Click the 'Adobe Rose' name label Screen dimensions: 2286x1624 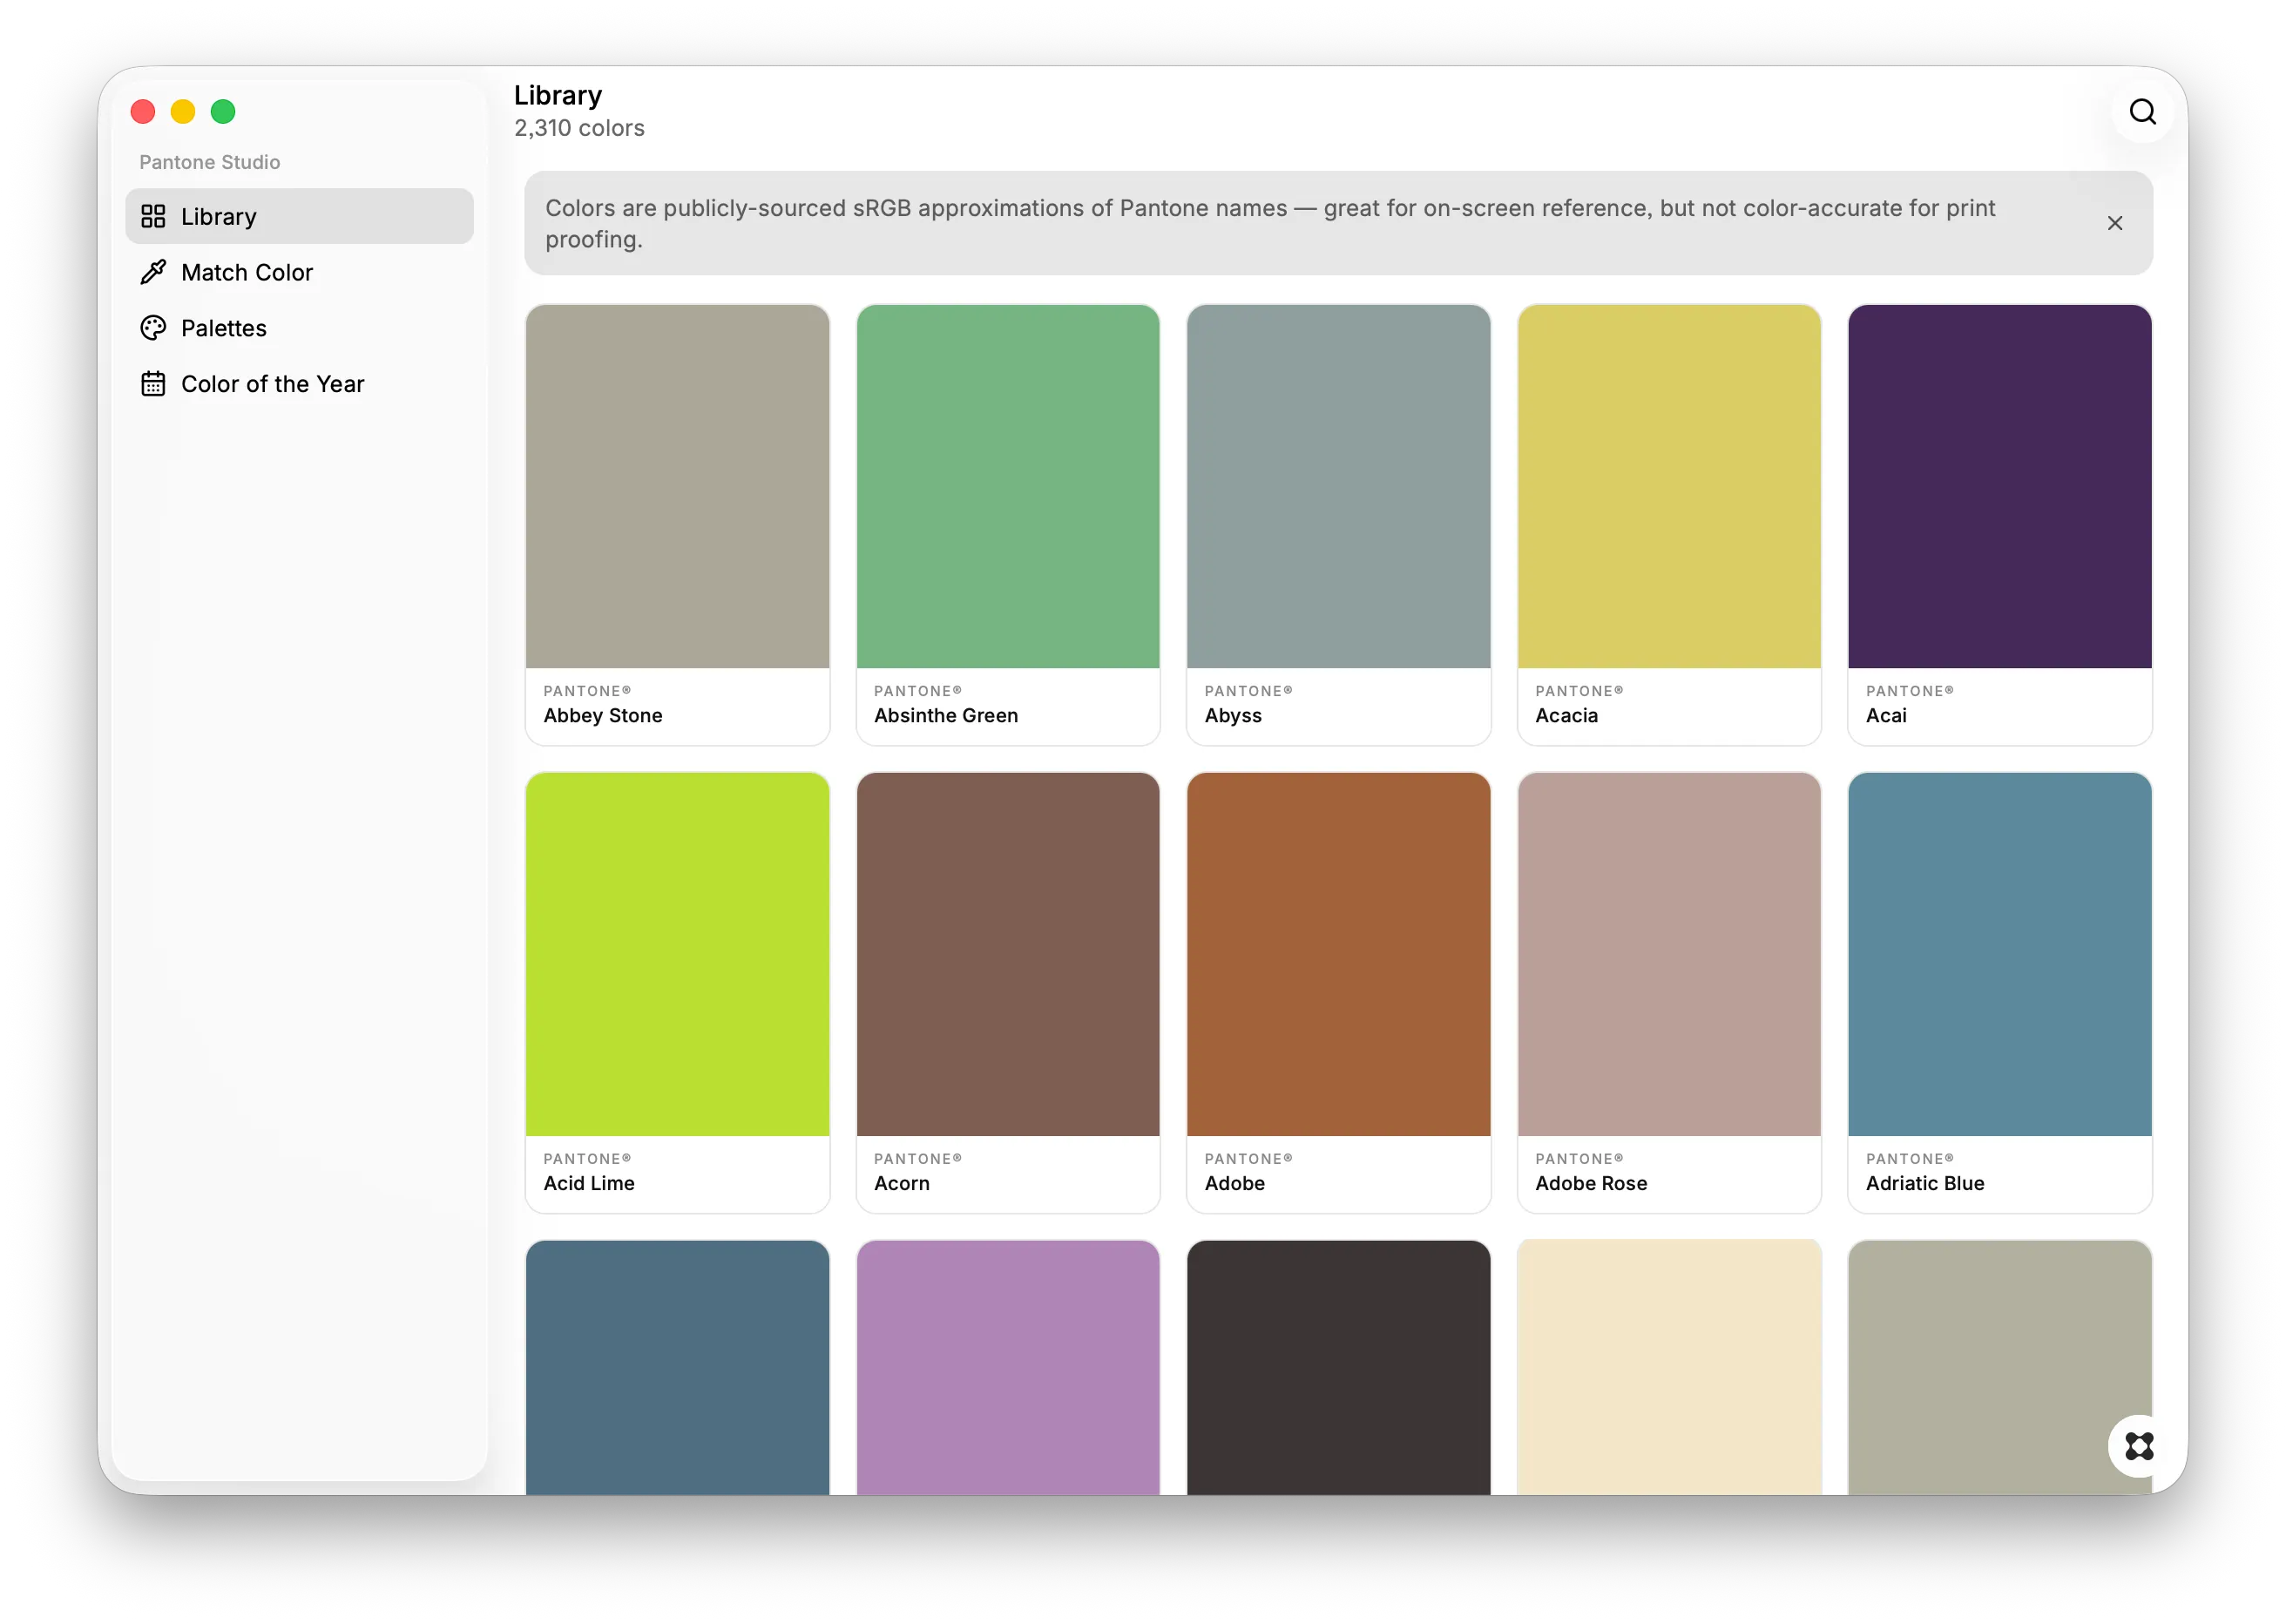pyautogui.click(x=1591, y=1183)
